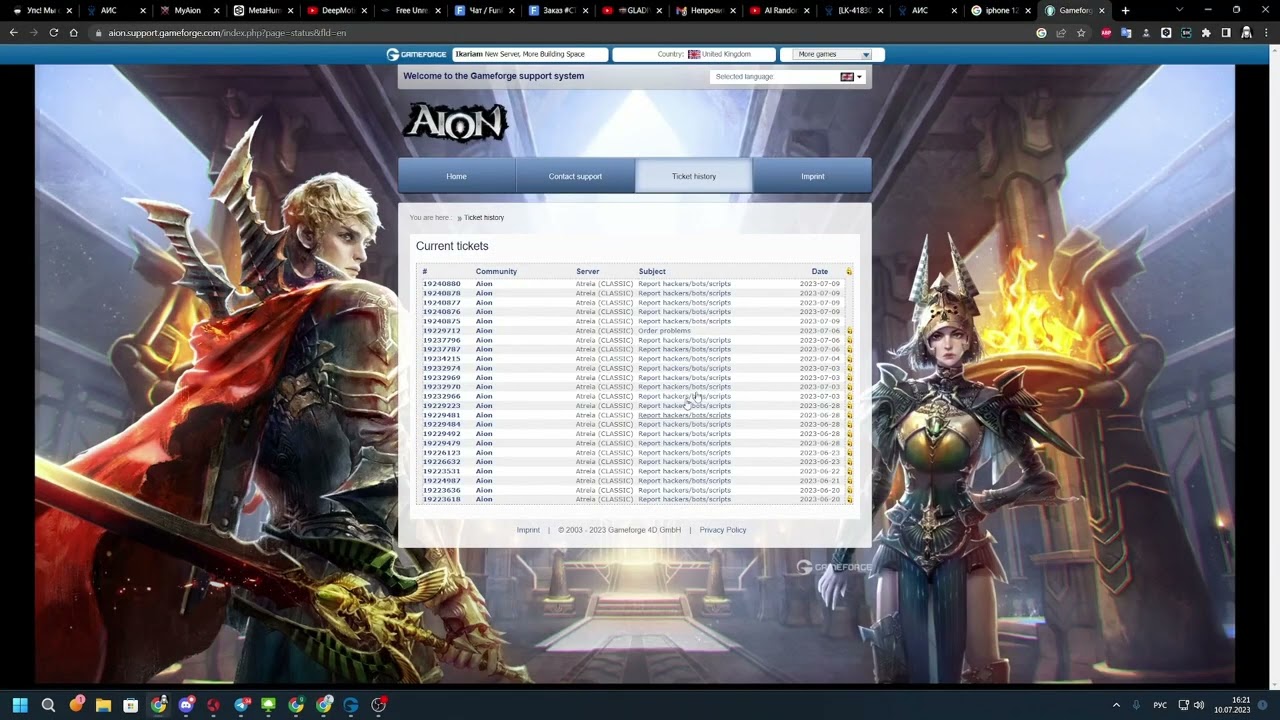Open the tab search chevron
This screenshot has width=1280, height=720.
[x=1179, y=10]
